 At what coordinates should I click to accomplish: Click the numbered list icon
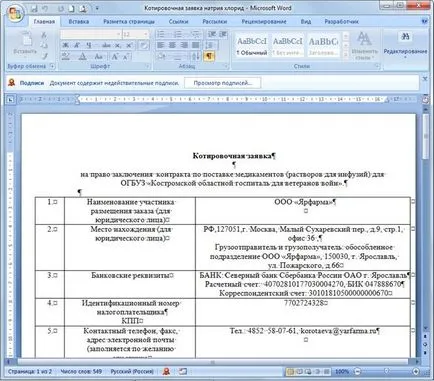tap(178, 34)
